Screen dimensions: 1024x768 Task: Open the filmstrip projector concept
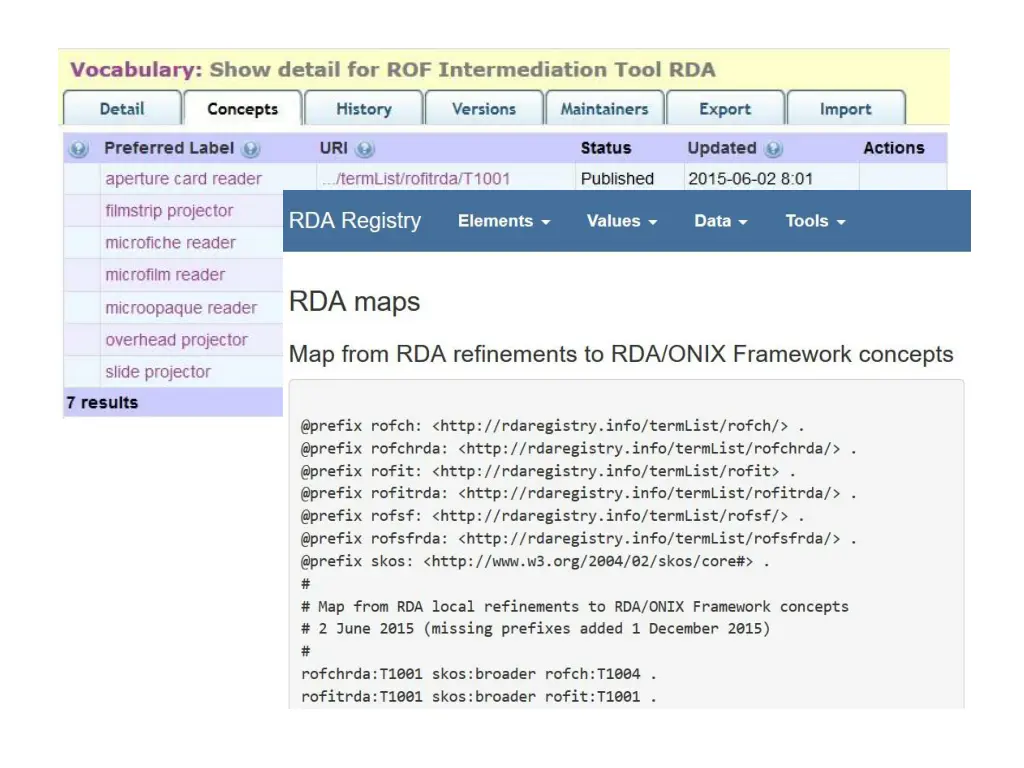(x=169, y=210)
